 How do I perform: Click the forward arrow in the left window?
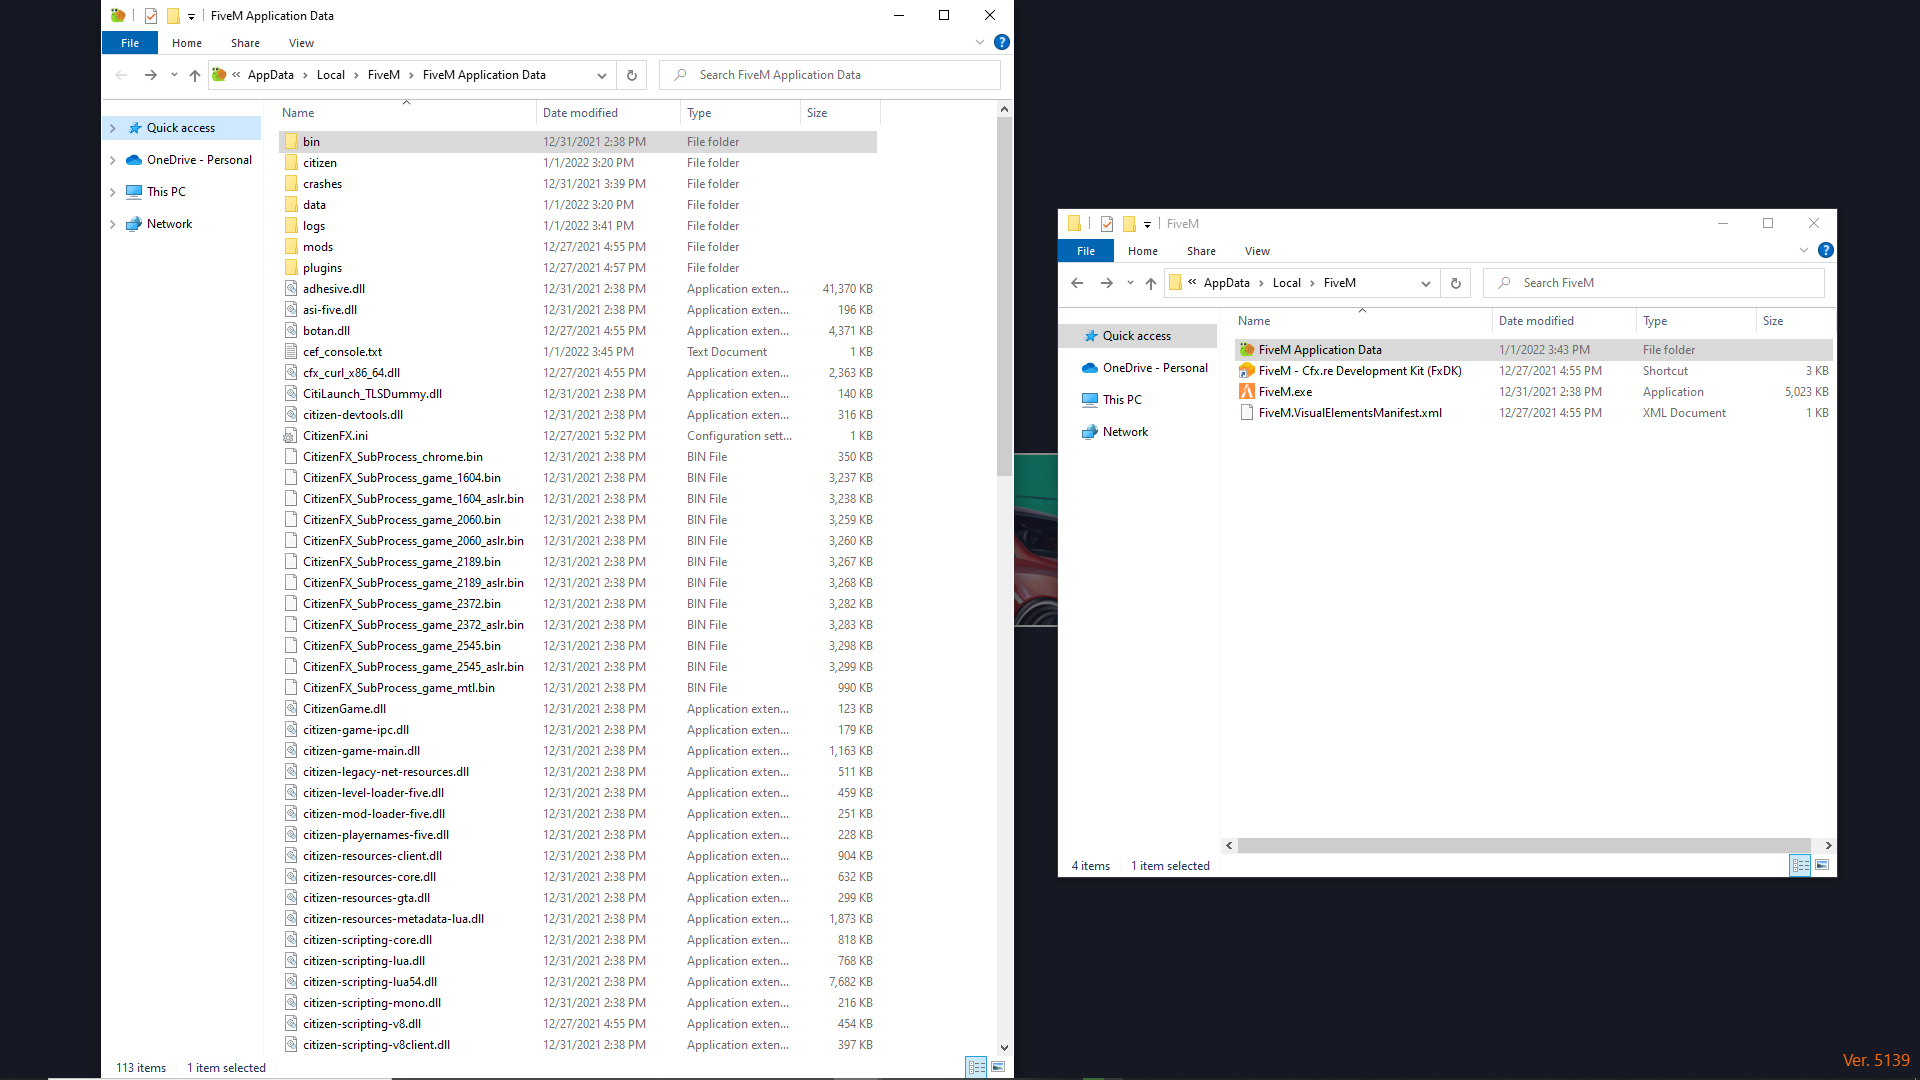tap(150, 75)
